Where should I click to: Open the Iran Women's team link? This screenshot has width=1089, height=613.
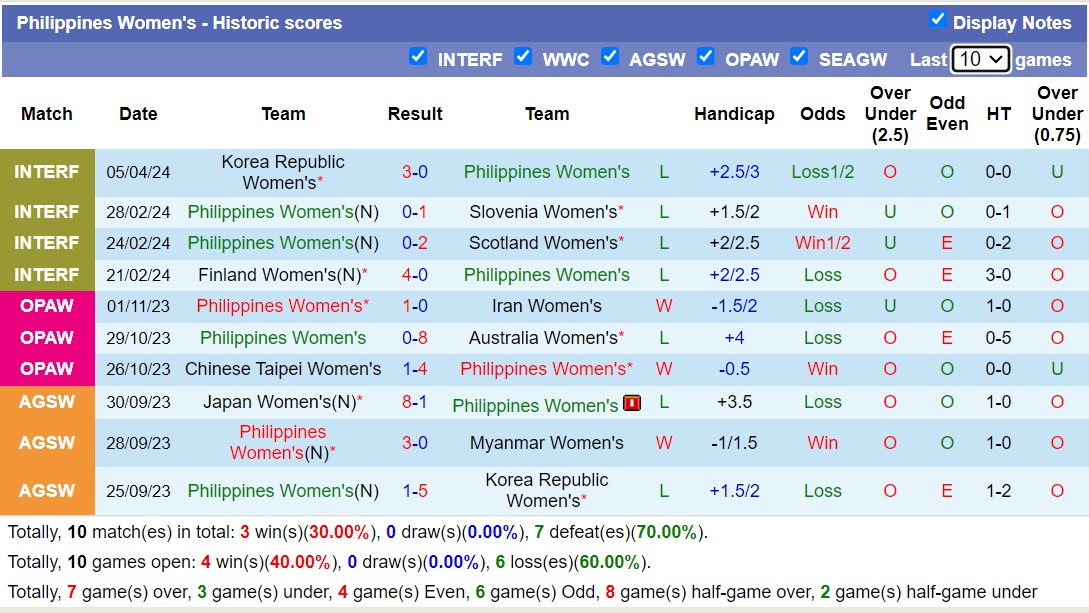pos(547,306)
